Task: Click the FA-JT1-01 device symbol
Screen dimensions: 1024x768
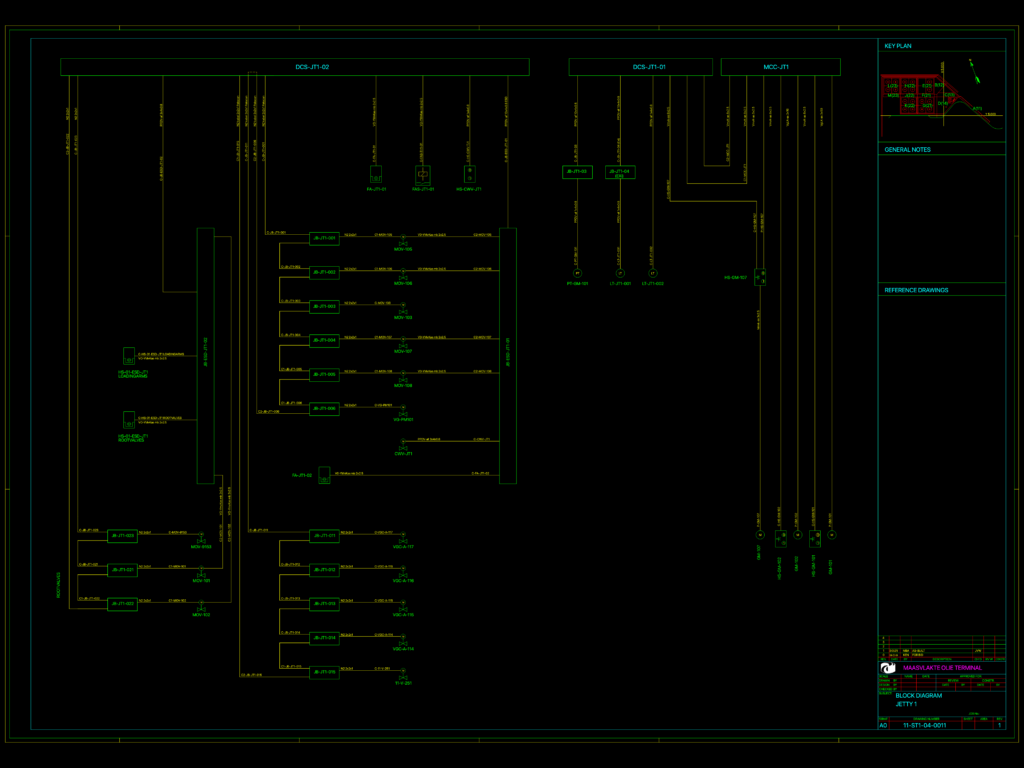Action: click(x=376, y=174)
